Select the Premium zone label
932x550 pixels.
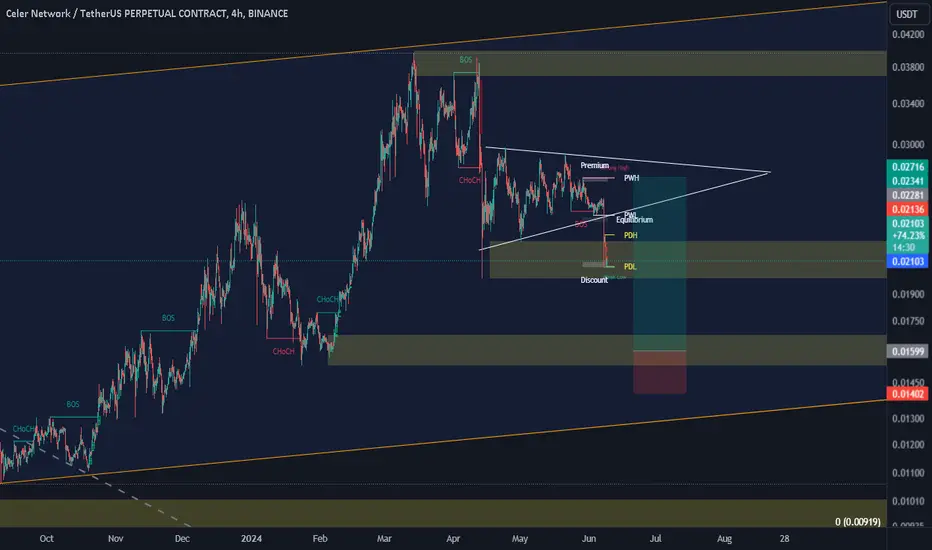point(594,165)
